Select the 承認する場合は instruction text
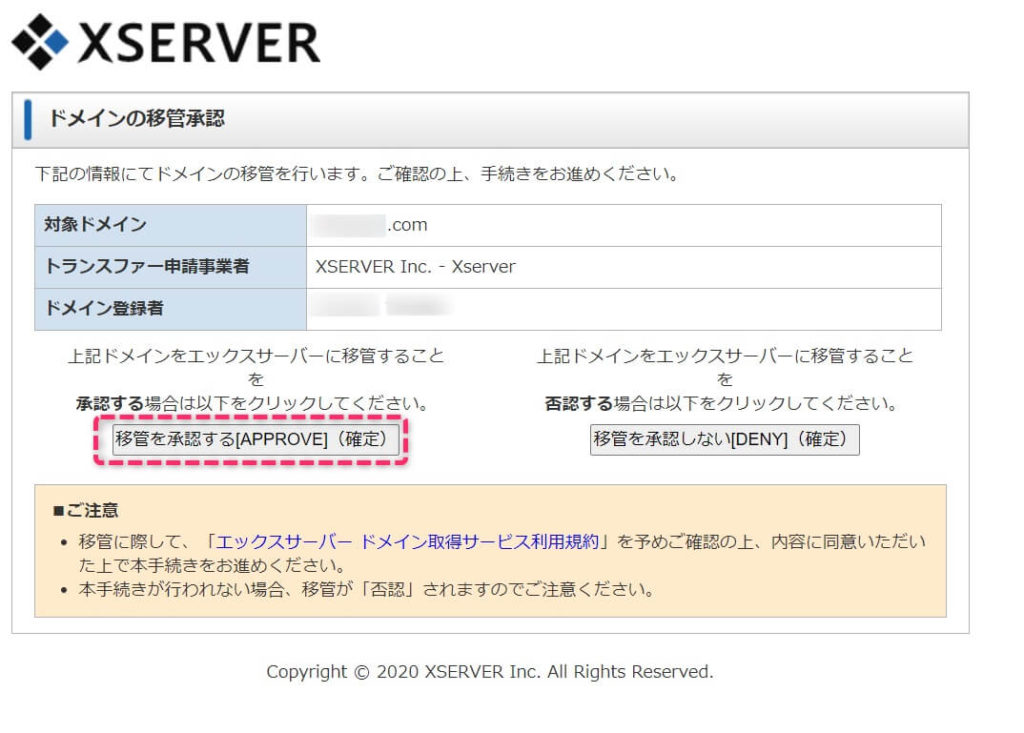 coord(252,404)
